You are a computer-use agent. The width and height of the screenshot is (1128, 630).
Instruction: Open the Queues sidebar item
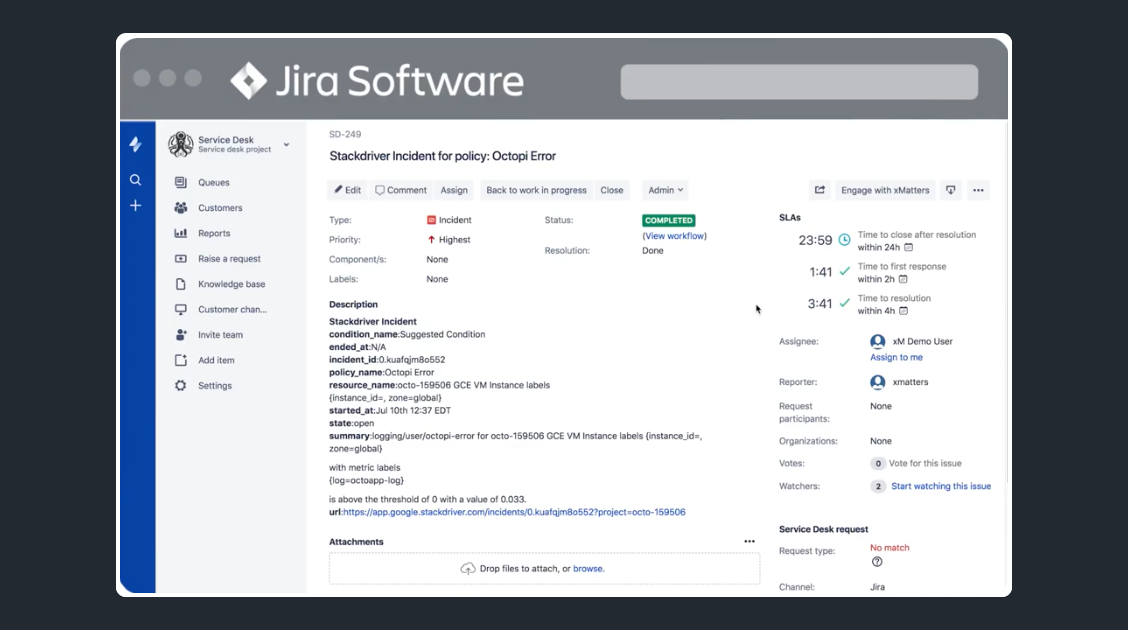[213, 183]
